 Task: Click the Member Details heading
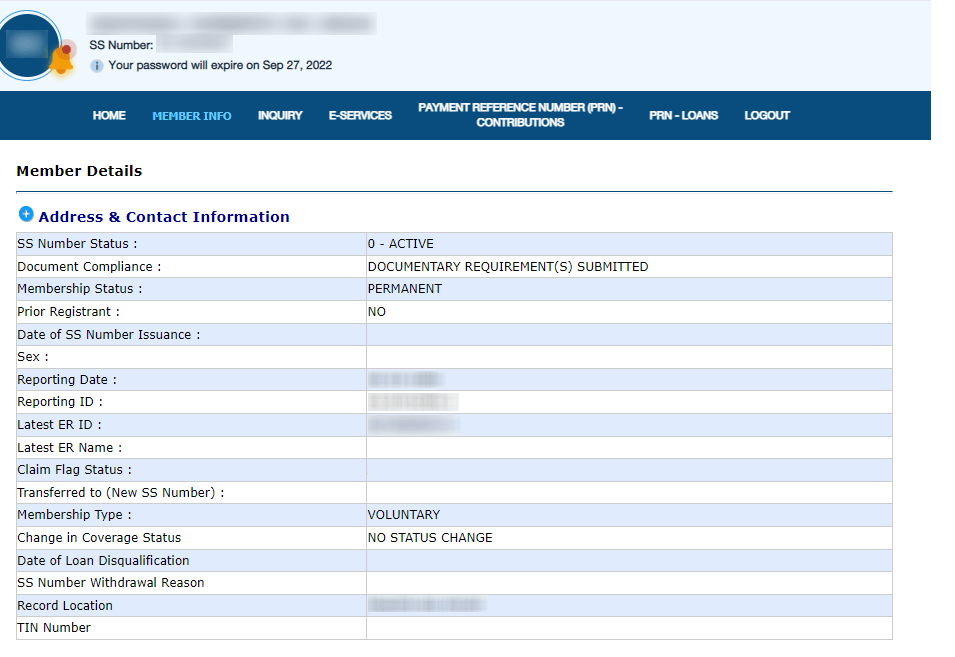tap(79, 171)
